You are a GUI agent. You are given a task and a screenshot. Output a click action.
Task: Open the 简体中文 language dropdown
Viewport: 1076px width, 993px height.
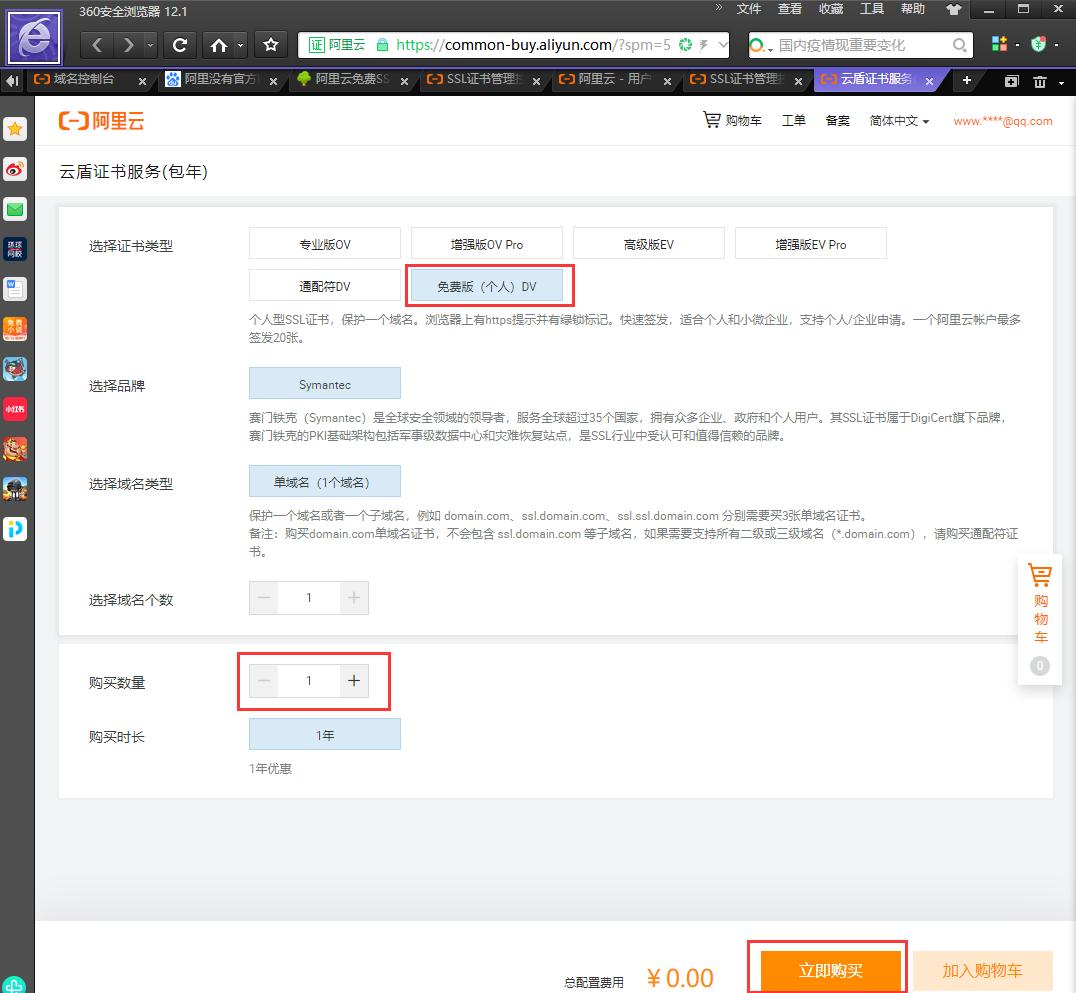898,120
